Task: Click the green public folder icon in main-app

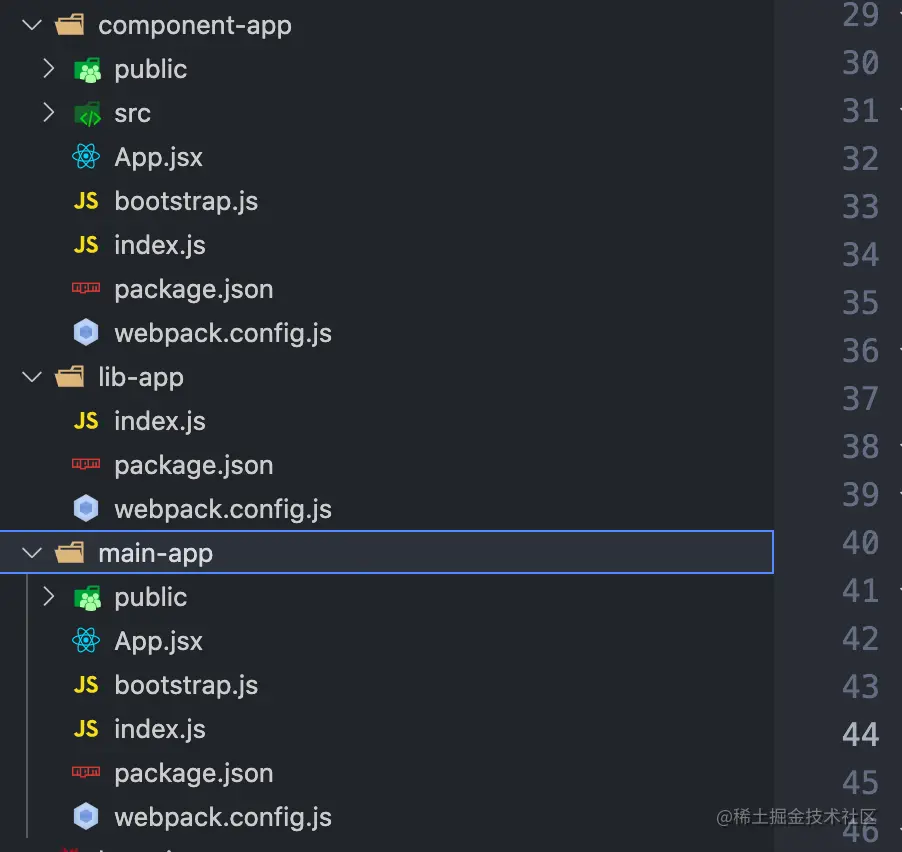Action: [87, 598]
